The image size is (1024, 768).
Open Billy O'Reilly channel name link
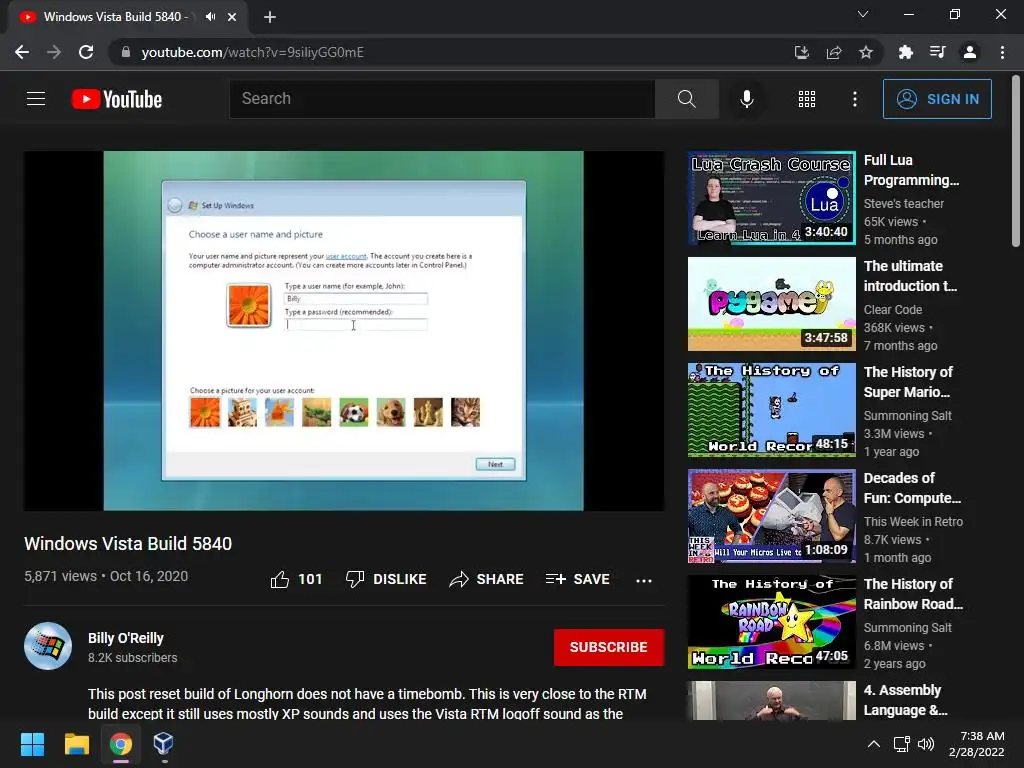tap(125, 638)
